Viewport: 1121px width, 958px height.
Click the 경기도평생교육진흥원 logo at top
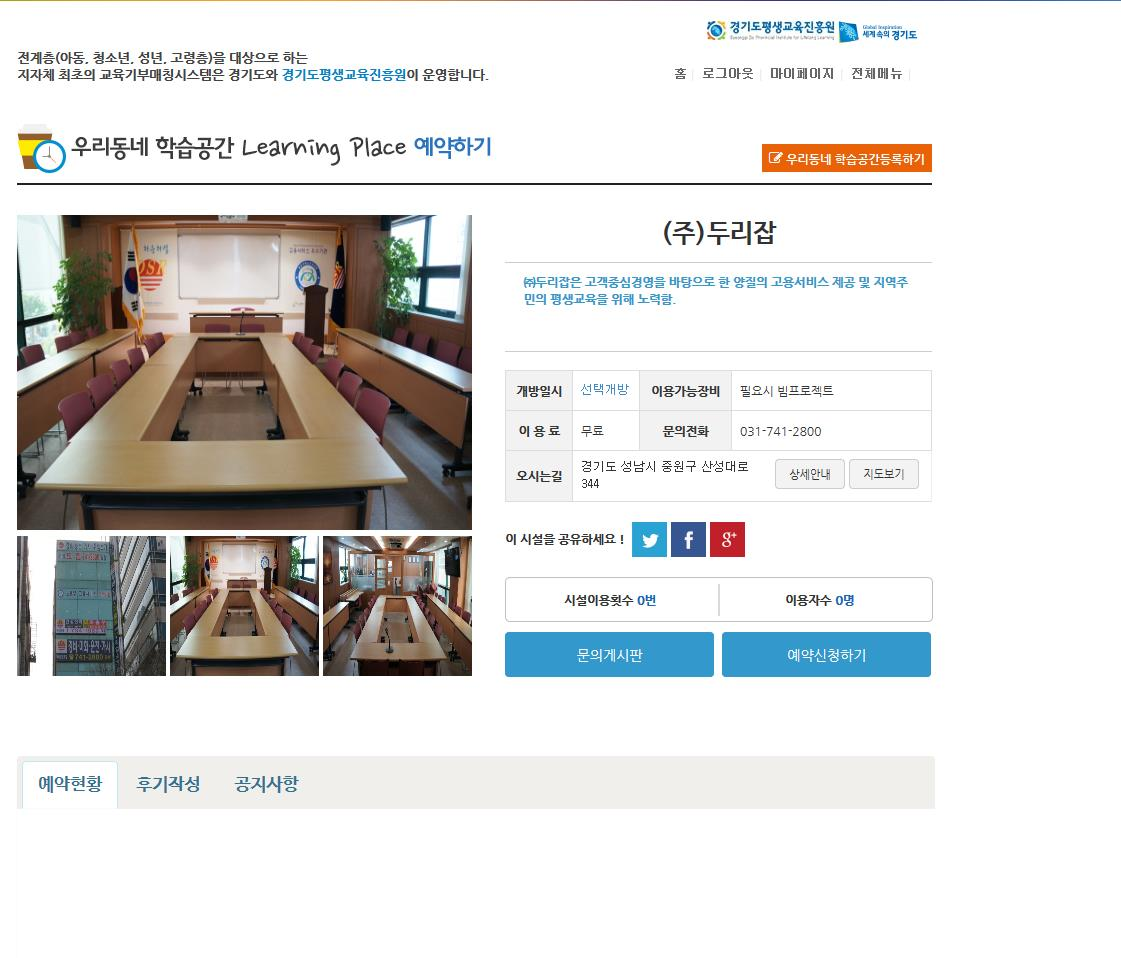(771, 30)
